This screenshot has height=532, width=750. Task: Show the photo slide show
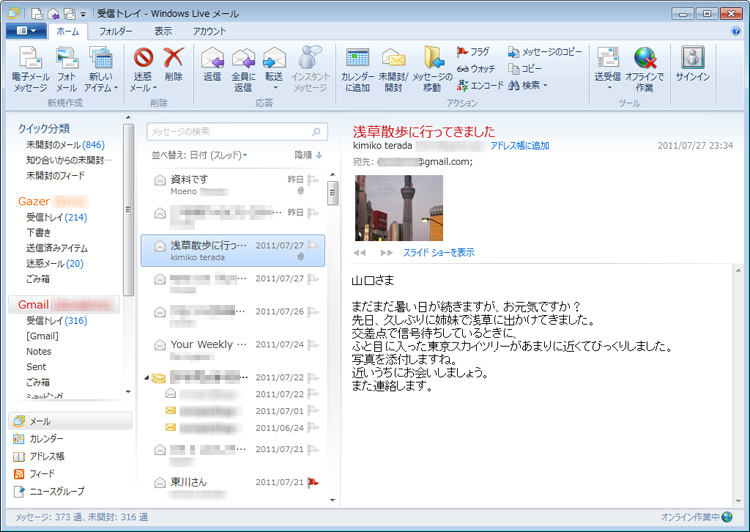click(439, 253)
